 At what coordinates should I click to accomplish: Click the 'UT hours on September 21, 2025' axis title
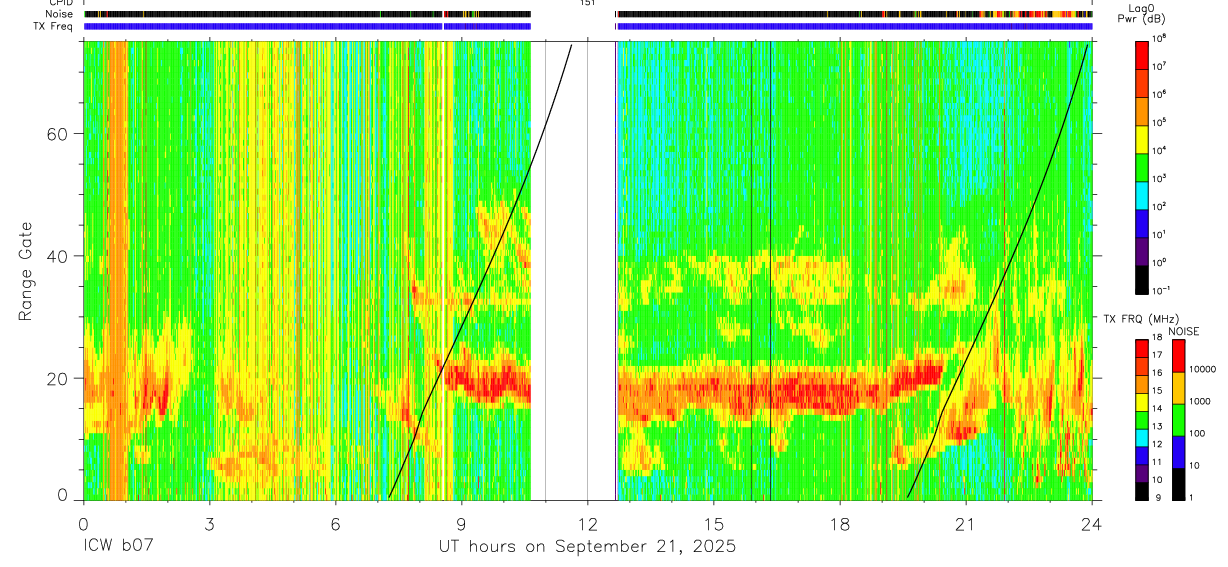[587, 547]
